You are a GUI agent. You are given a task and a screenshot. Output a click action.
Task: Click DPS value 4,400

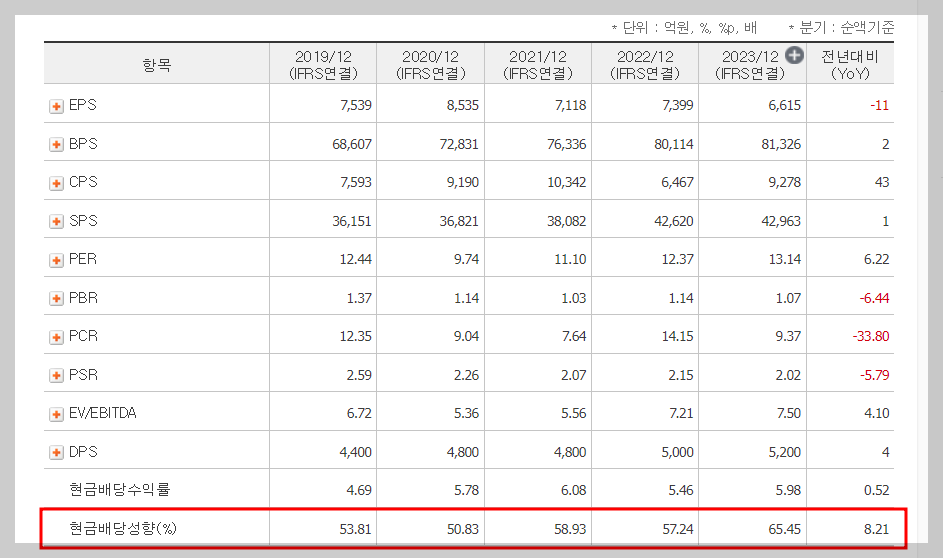pos(355,452)
